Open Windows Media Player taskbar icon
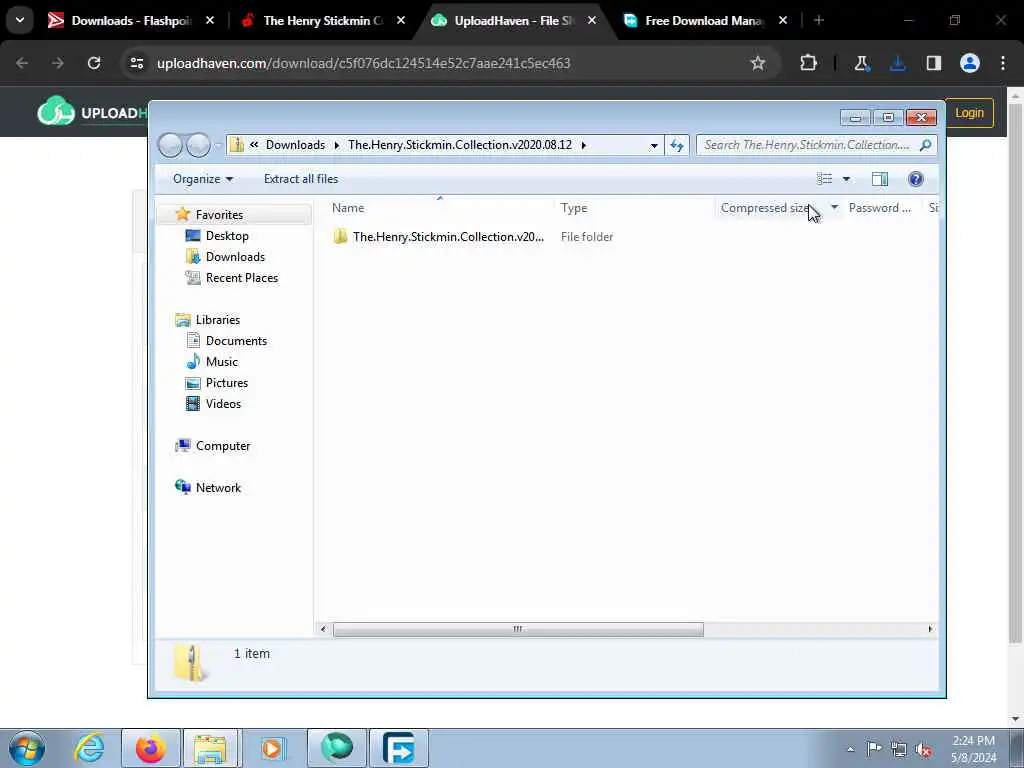 273,748
